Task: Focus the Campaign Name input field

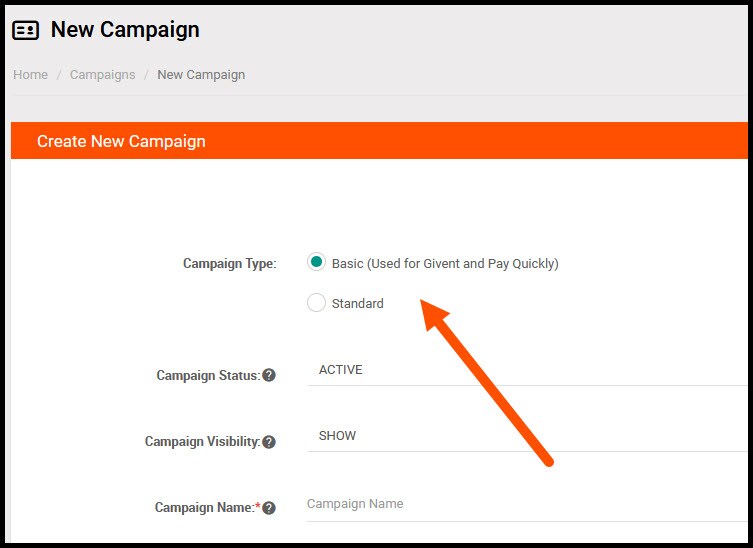Action: 527,504
